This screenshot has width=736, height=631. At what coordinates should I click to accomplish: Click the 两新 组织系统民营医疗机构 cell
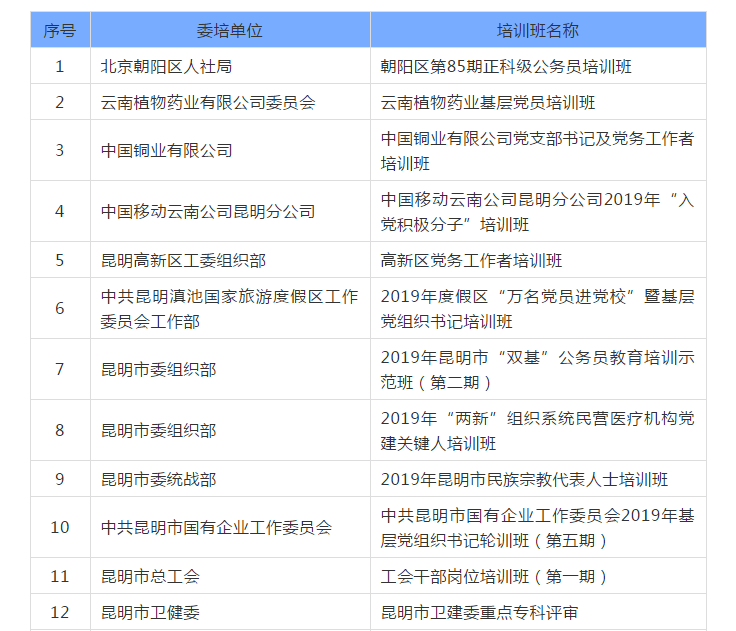coord(538,430)
